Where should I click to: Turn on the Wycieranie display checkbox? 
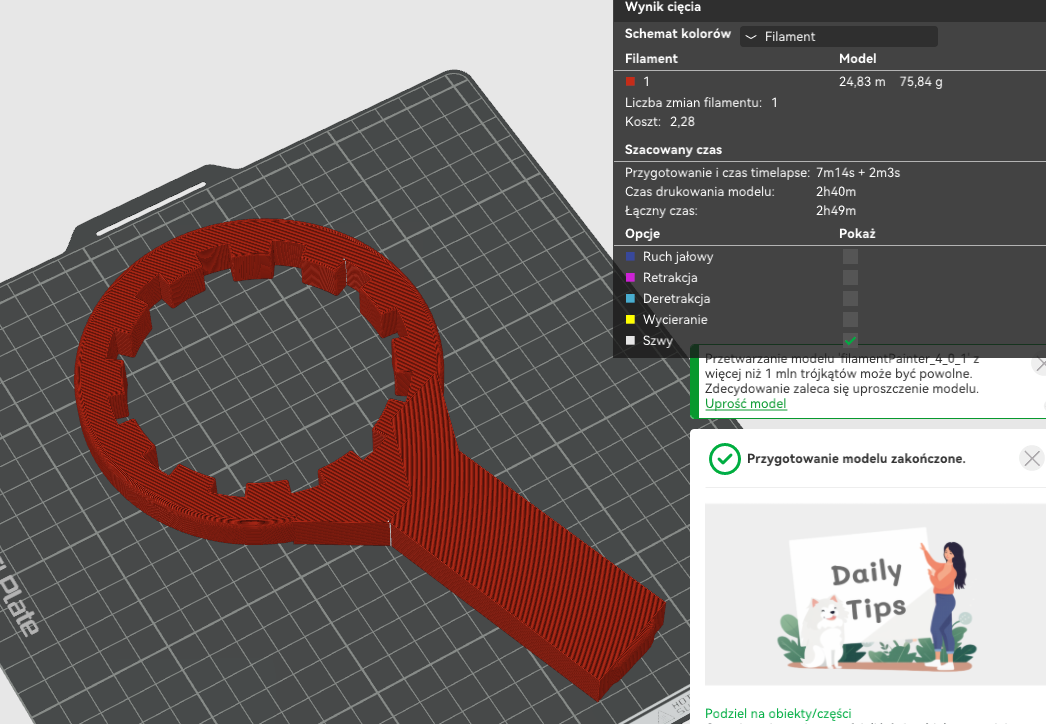point(850,319)
